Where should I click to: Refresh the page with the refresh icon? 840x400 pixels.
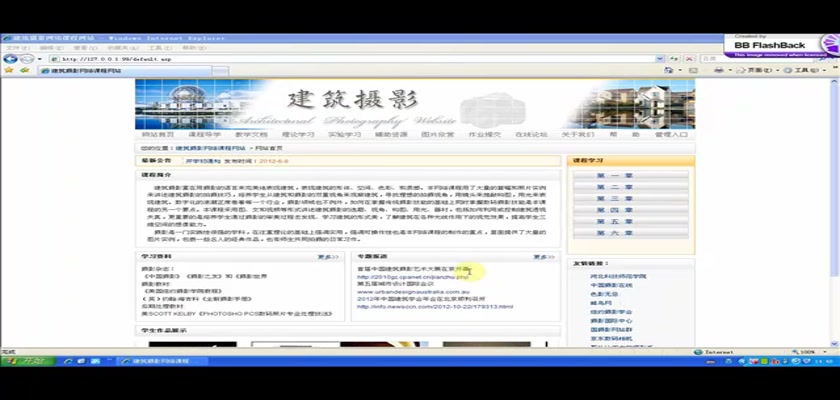[x=674, y=59]
